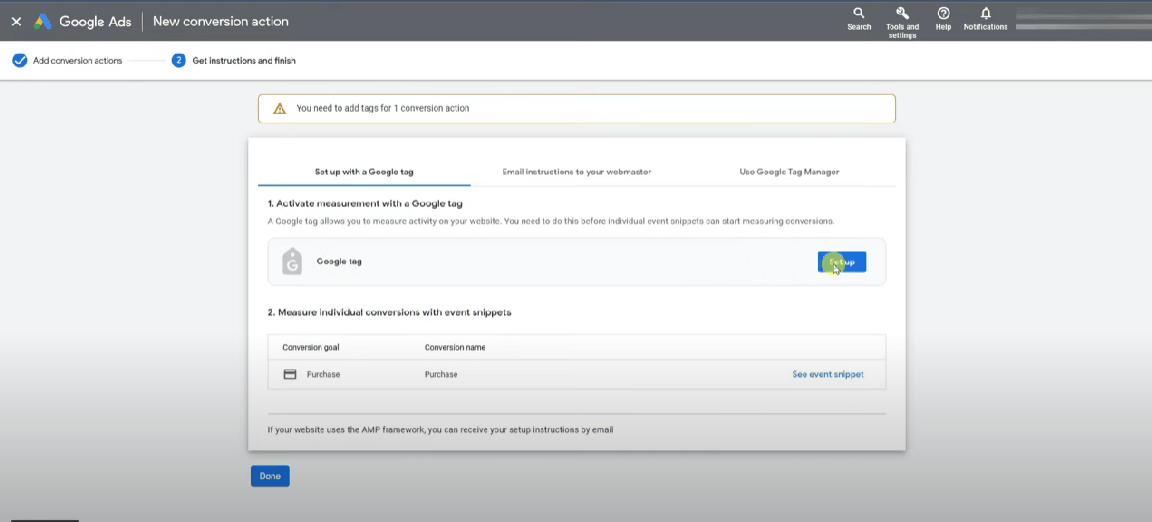Switch to Email instructions to your webmaster tab
The image size is (1152, 522).
(x=576, y=172)
